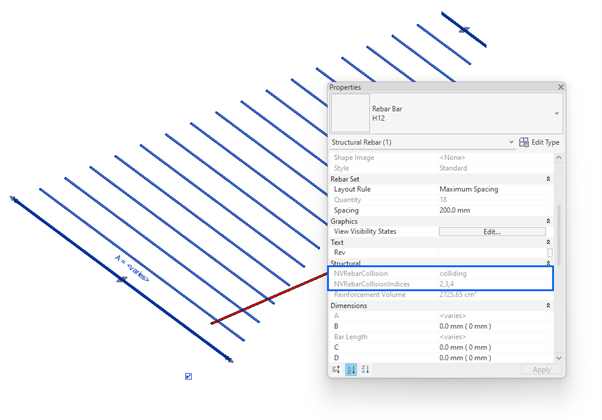Click the rightmost sort order icon
This screenshot has width=602, height=420.
tap(366, 369)
